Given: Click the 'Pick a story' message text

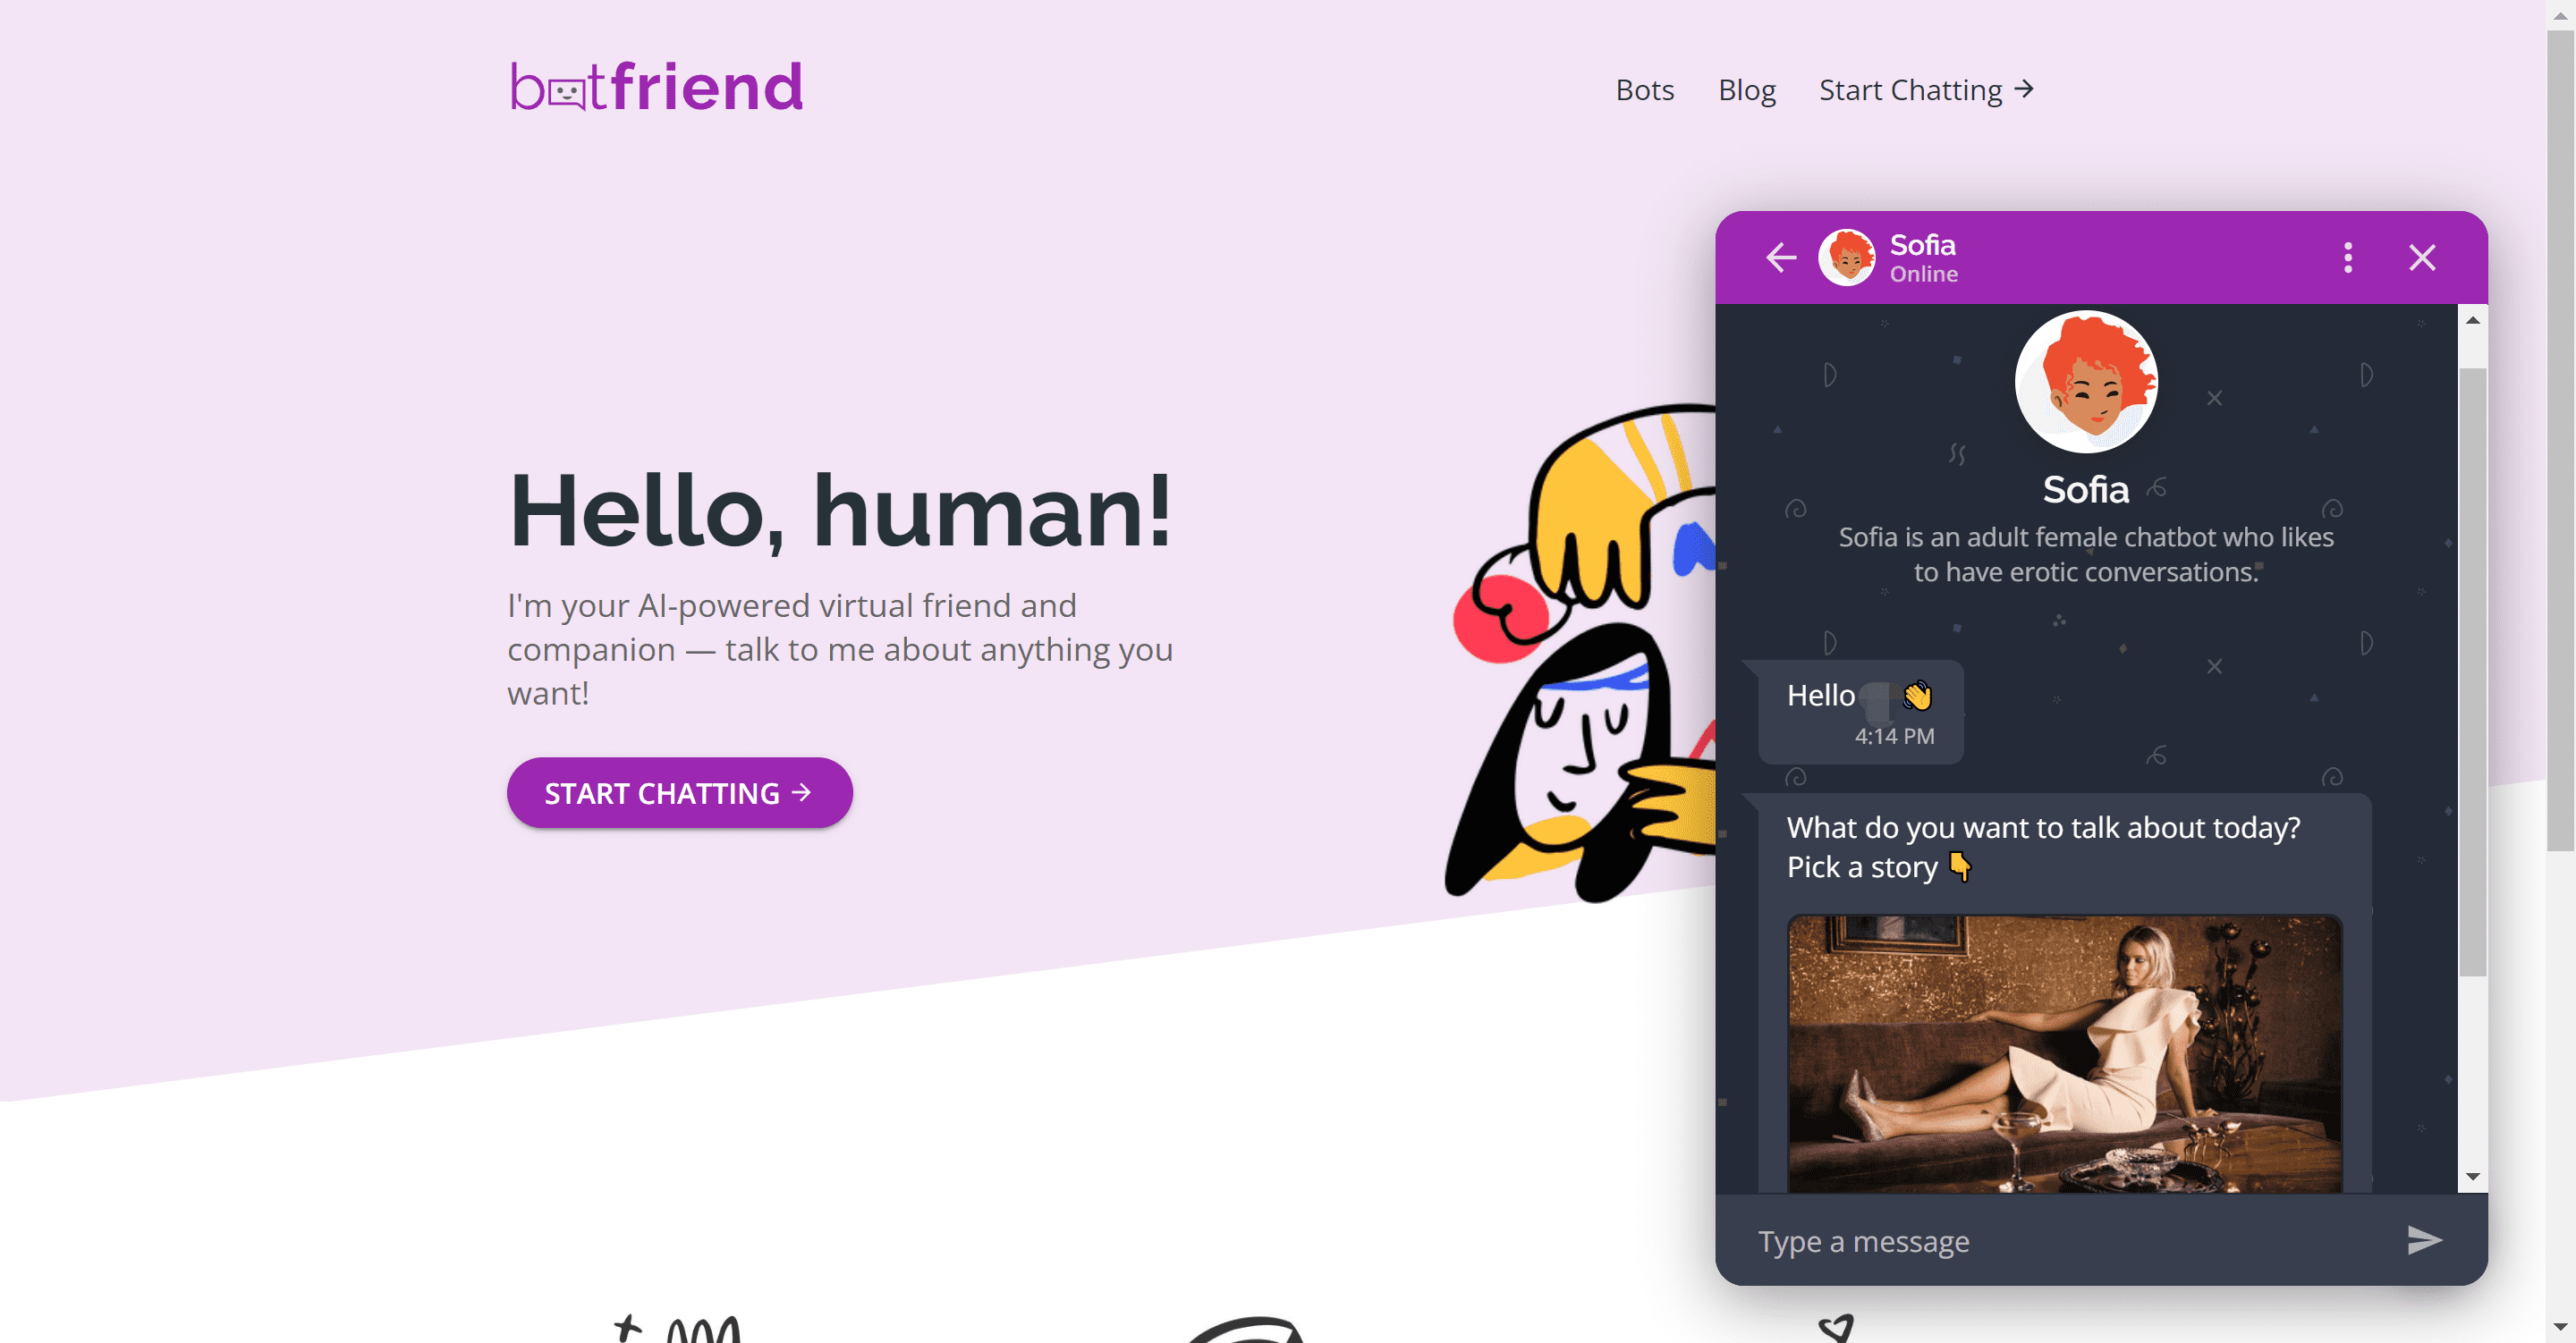Looking at the screenshot, I should point(1862,867).
